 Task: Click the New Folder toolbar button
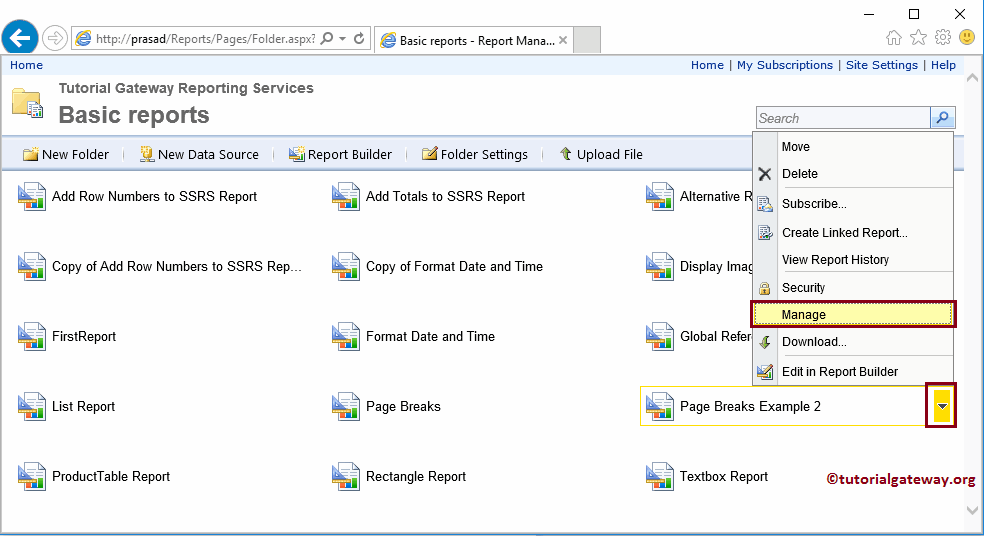tap(66, 154)
